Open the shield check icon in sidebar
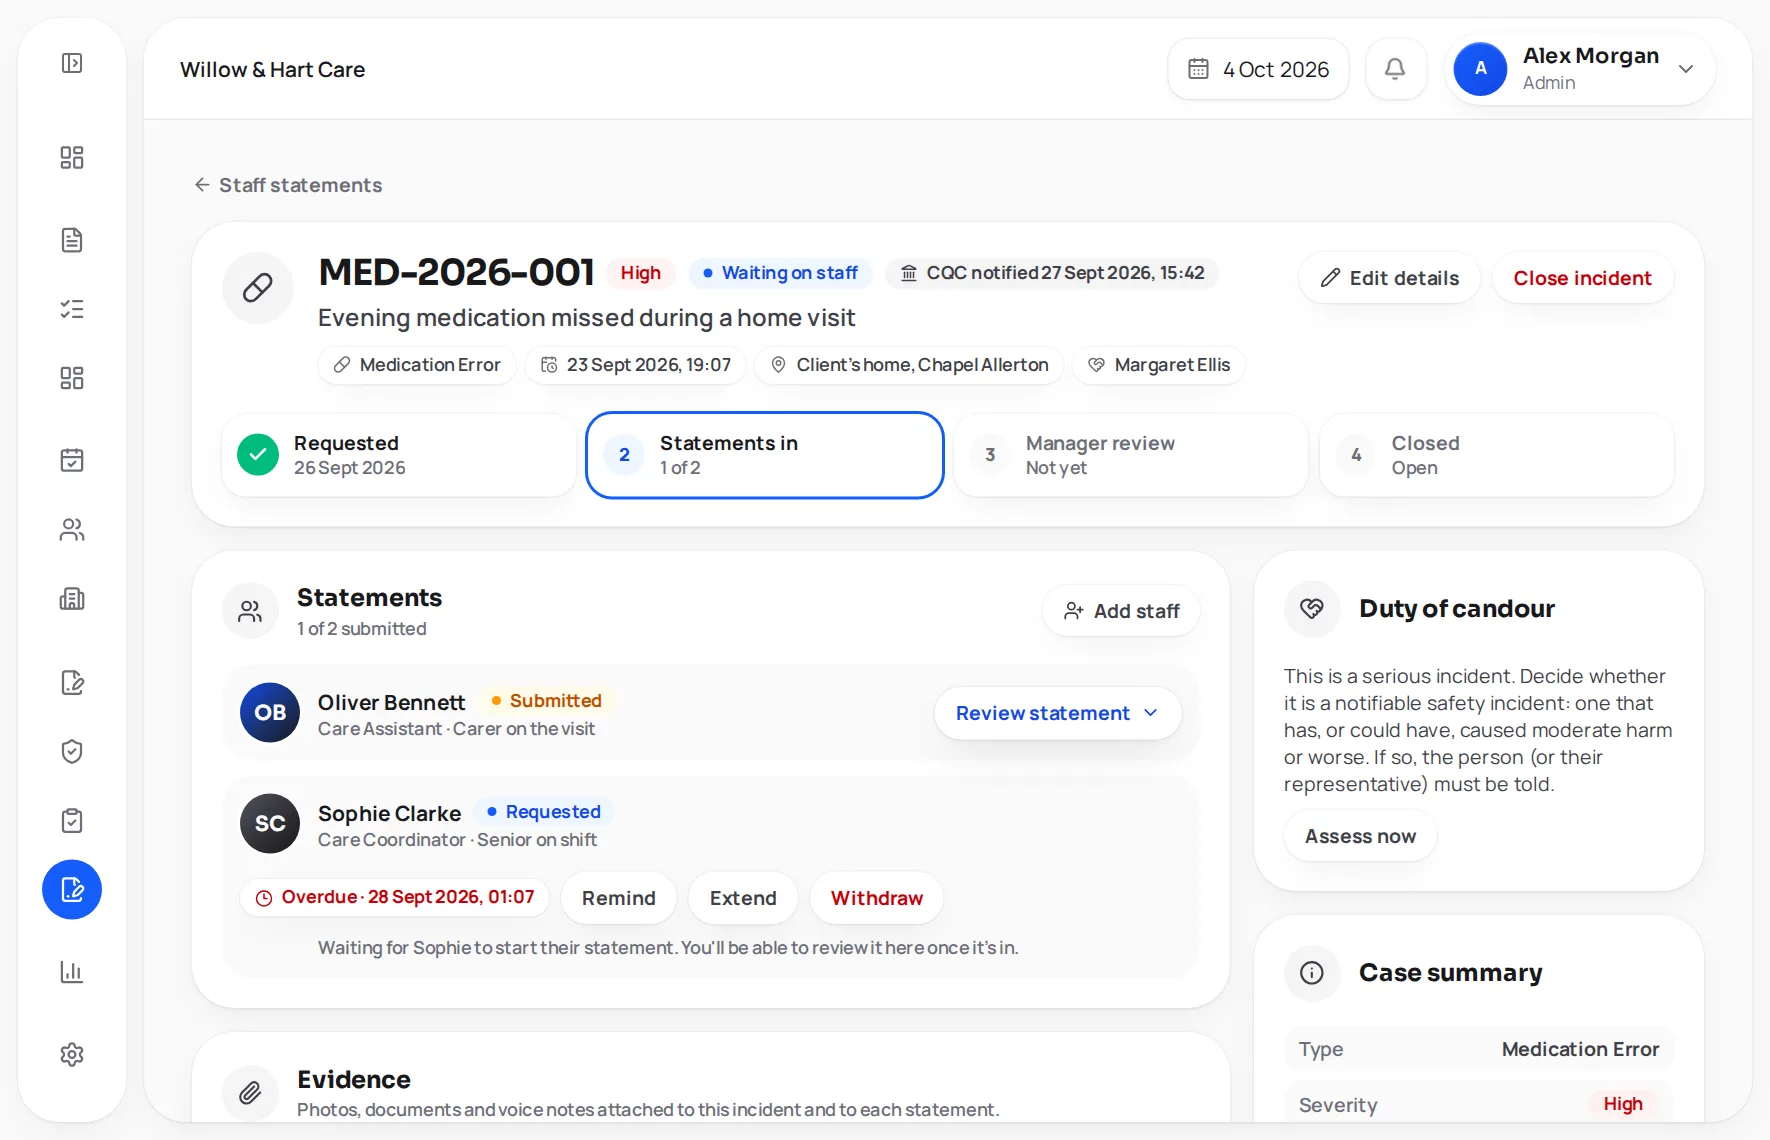 coord(72,751)
